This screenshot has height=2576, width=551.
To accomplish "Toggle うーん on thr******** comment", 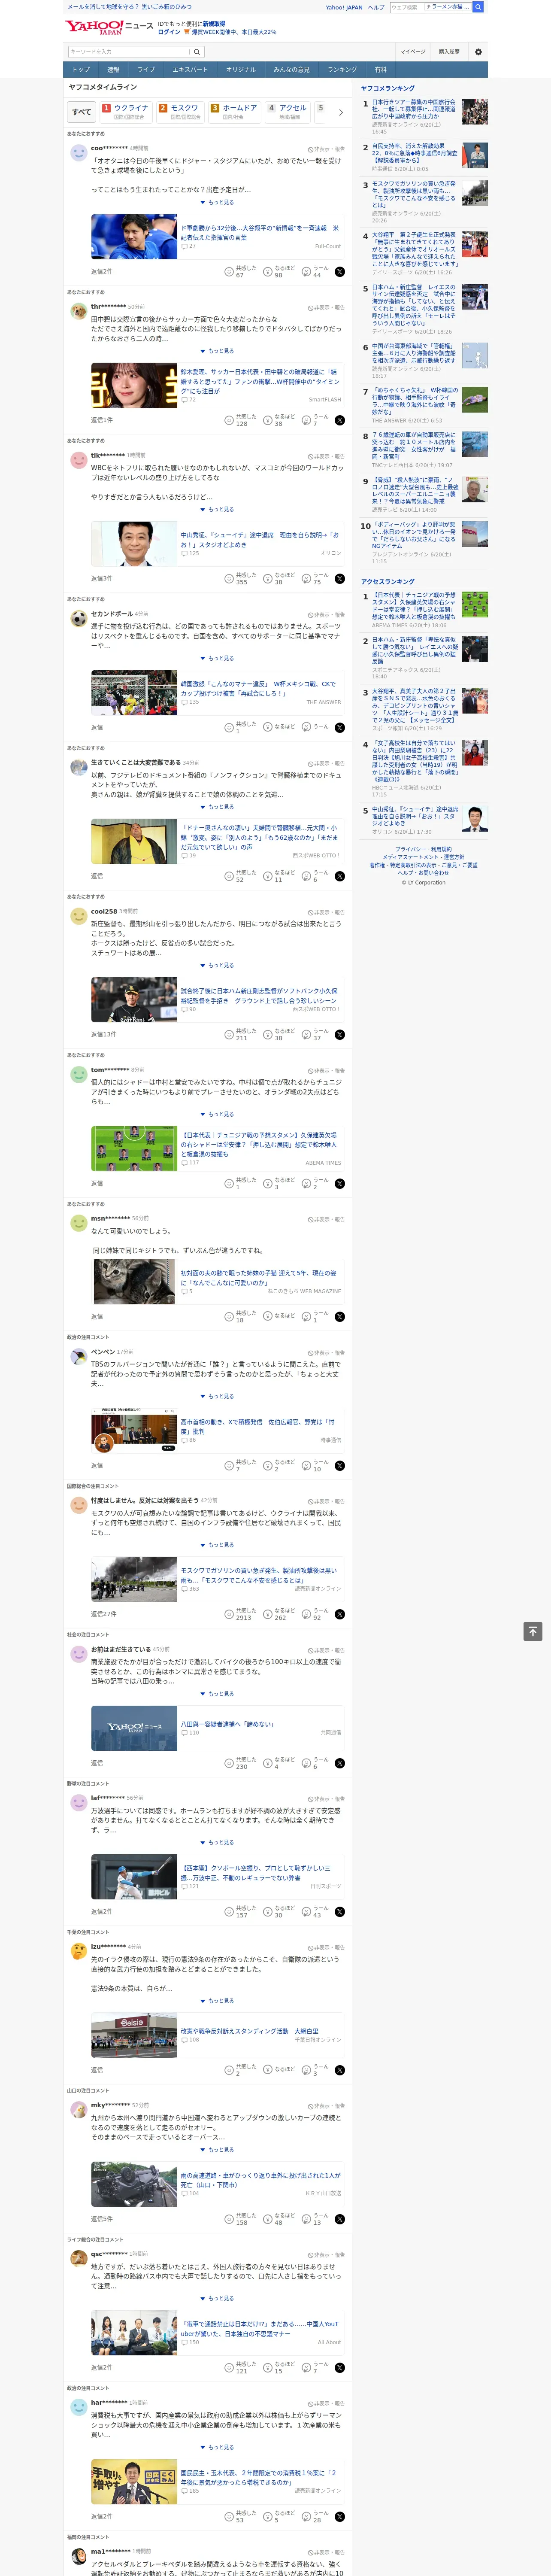I will pyautogui.click(x=316, y=420).
